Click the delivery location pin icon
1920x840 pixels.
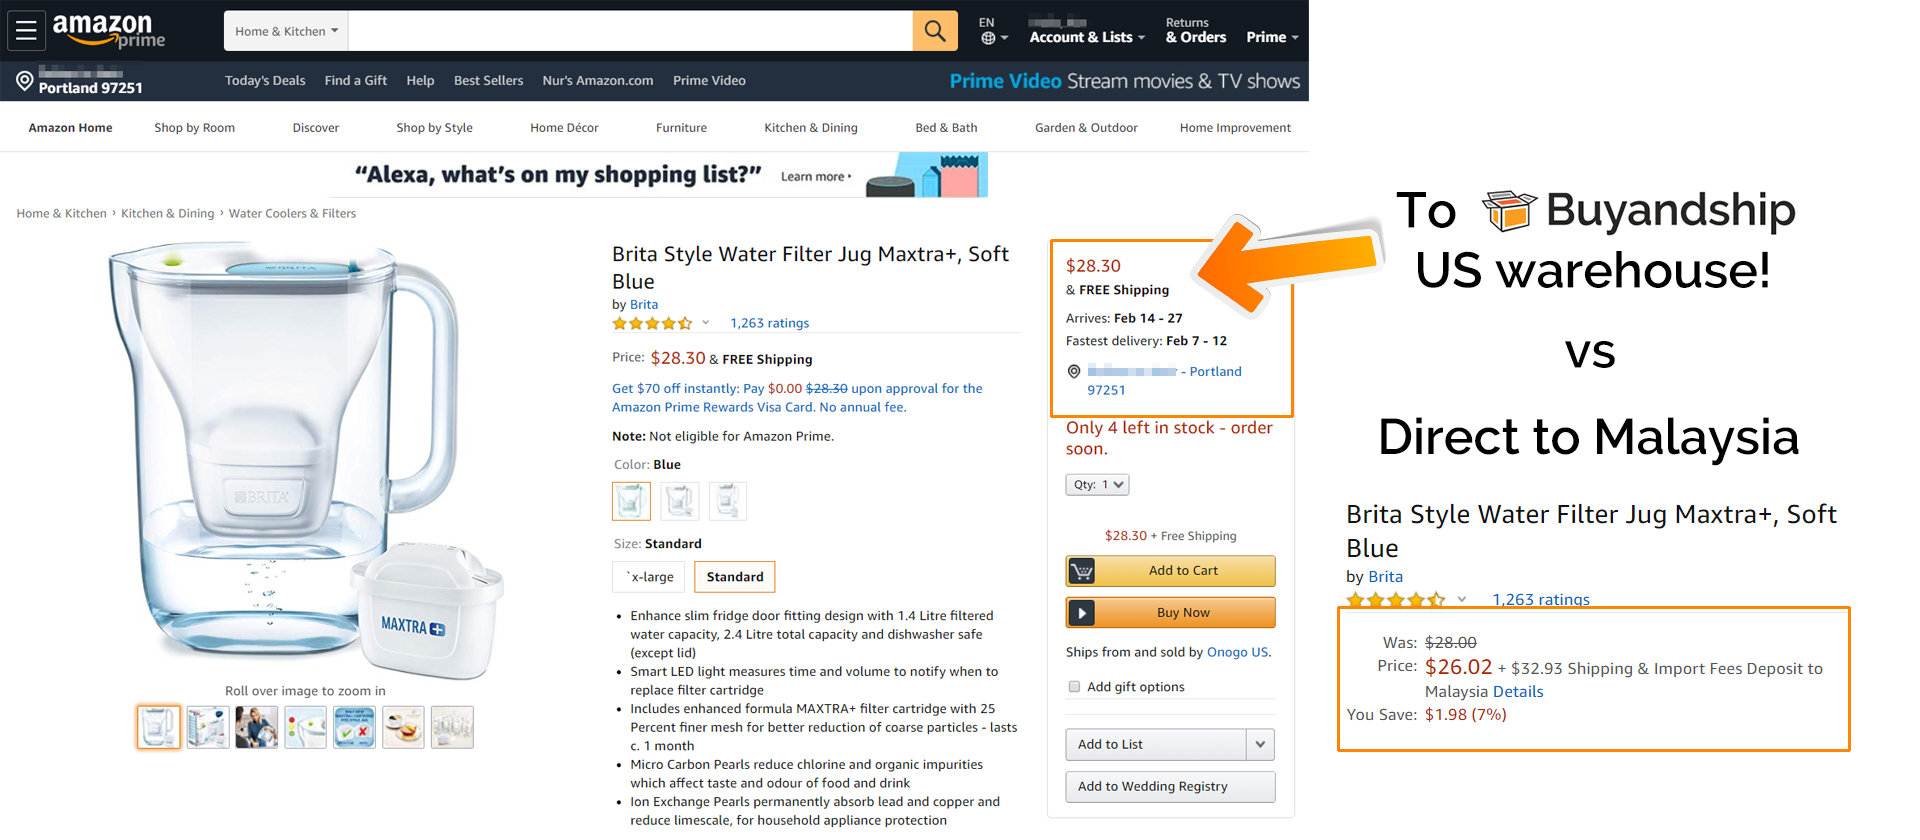pyautogui.click(x=25, y=80)
